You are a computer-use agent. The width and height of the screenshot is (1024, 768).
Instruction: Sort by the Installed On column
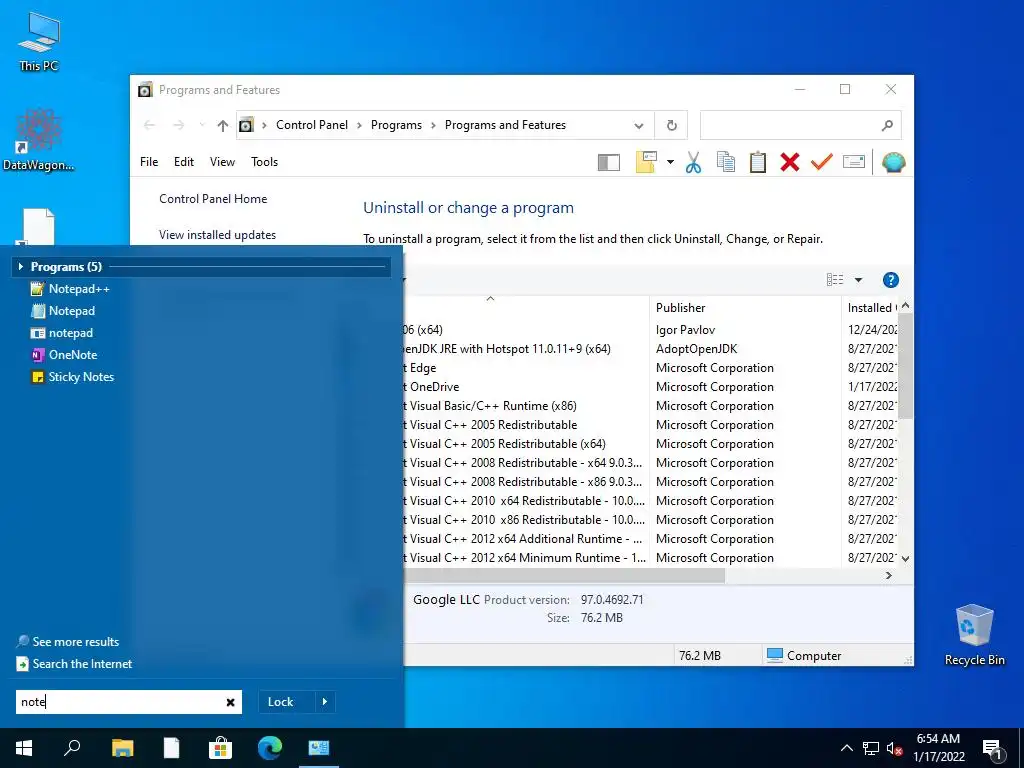(871, 308)
